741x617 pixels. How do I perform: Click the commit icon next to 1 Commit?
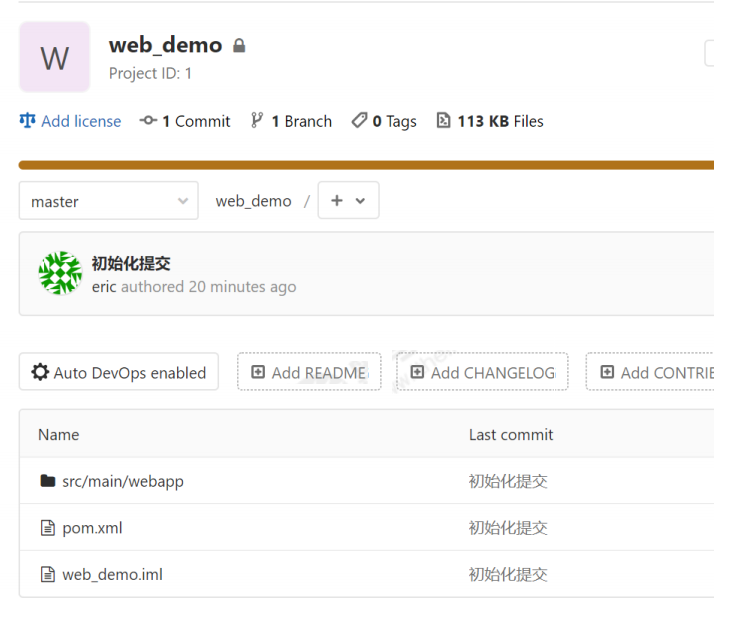pos(148,120)
